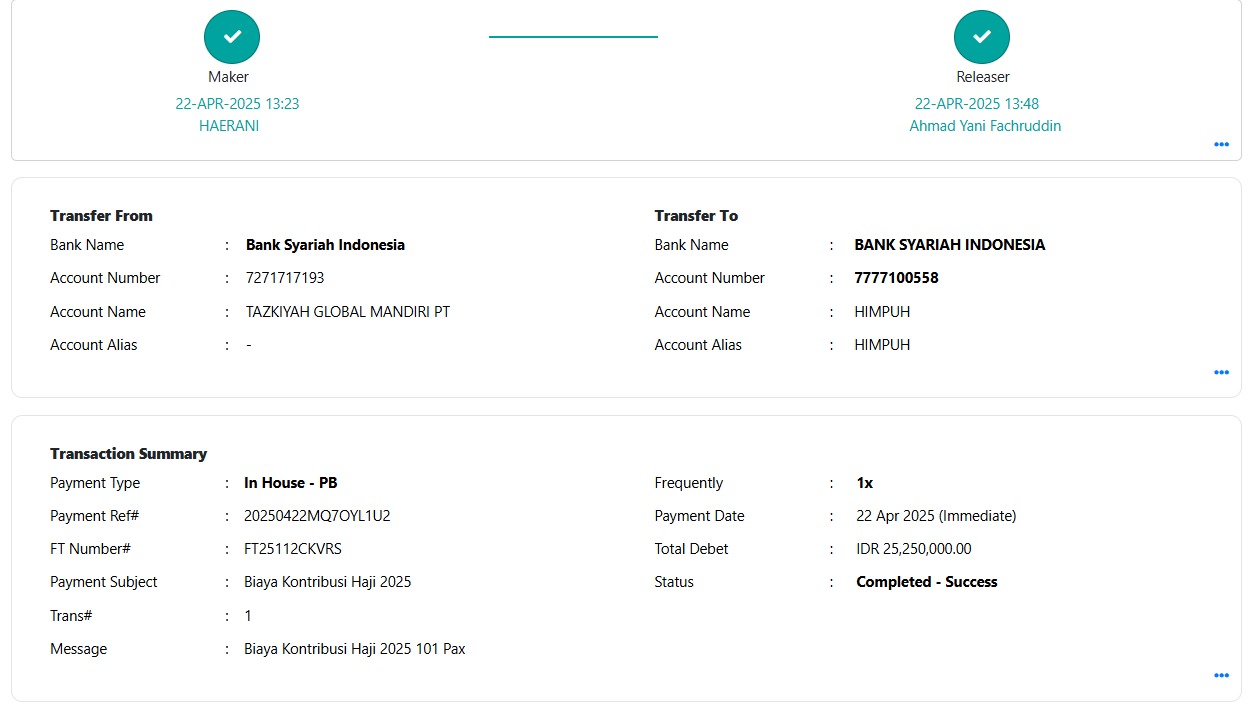Click Transfer To account name value HIMPUH
The image size is (1255, 710).
pos(882,312)
